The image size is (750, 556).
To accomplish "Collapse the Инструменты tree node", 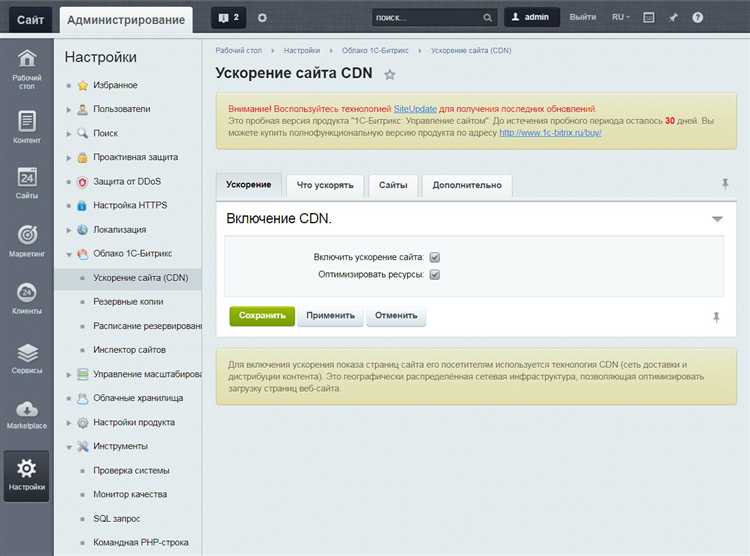I will coord(68,447).
